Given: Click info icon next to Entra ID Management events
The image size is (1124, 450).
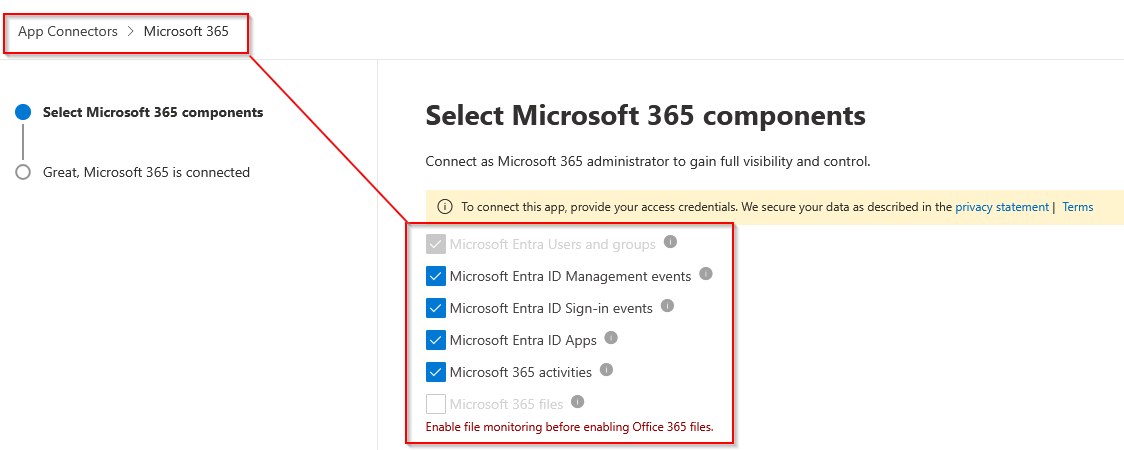Looking at the screenshot, I should click(706, 274).
